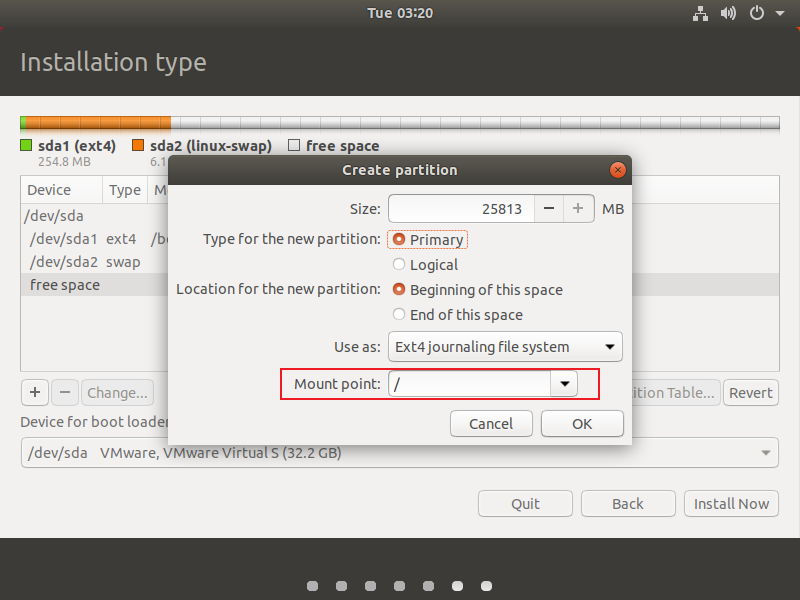Choose End of this space
The image size is (800, 600).
tap(458, 315)
